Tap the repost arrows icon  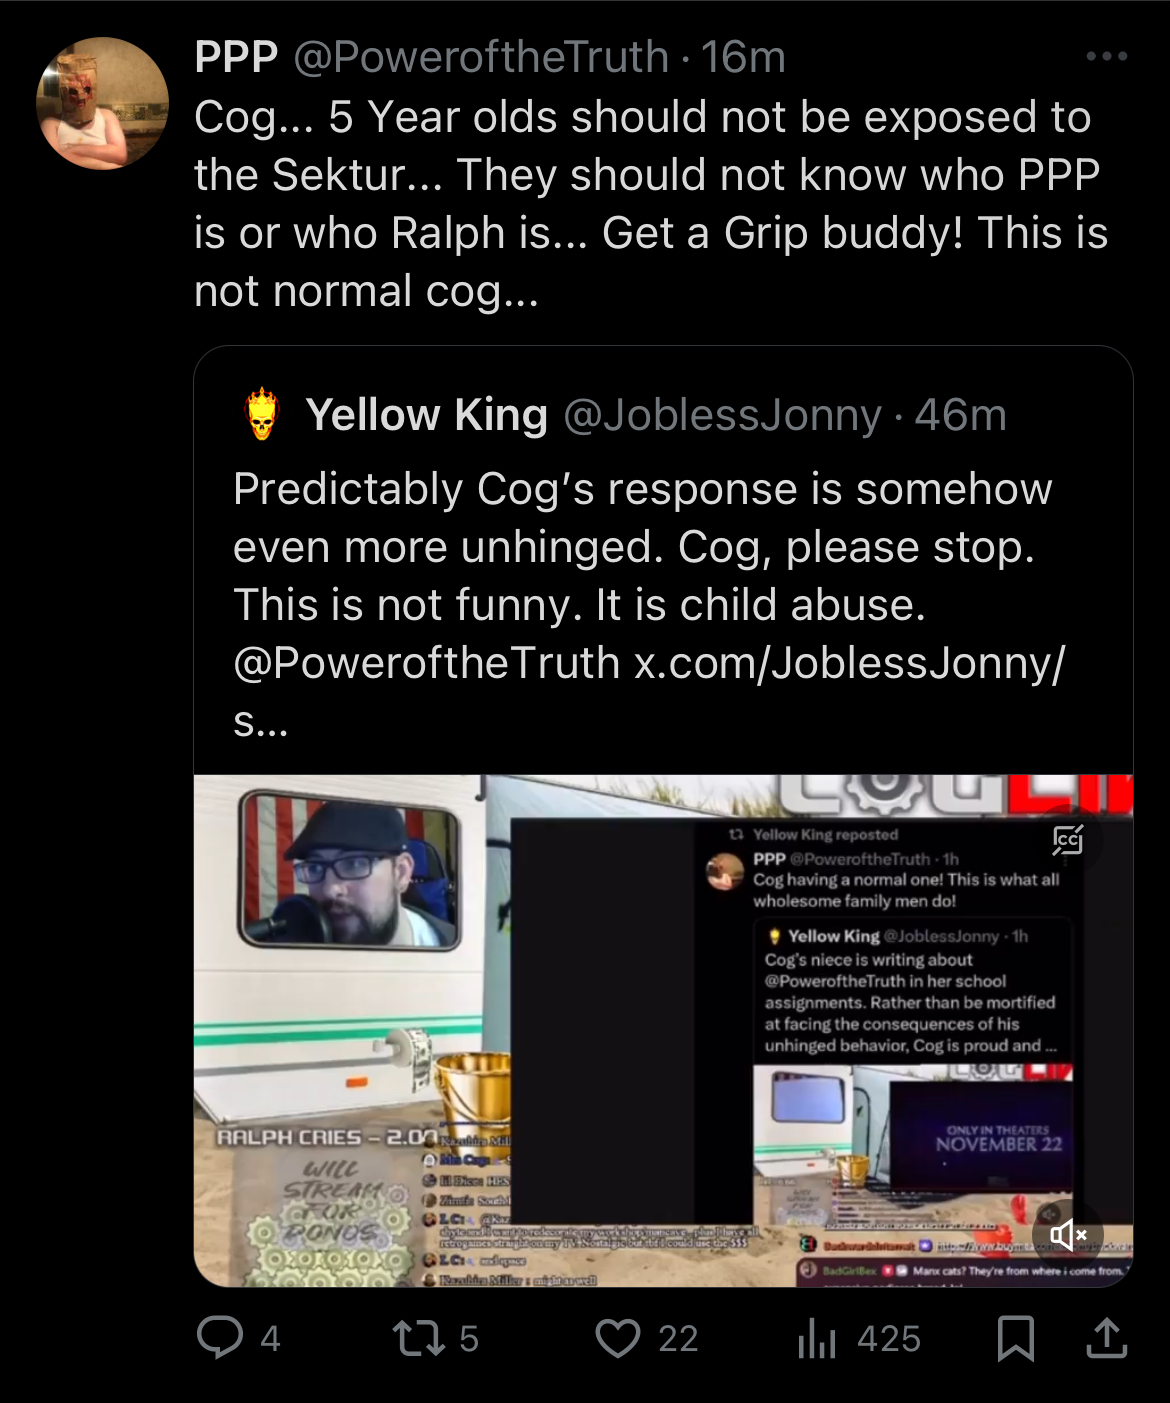(418, 1338)
